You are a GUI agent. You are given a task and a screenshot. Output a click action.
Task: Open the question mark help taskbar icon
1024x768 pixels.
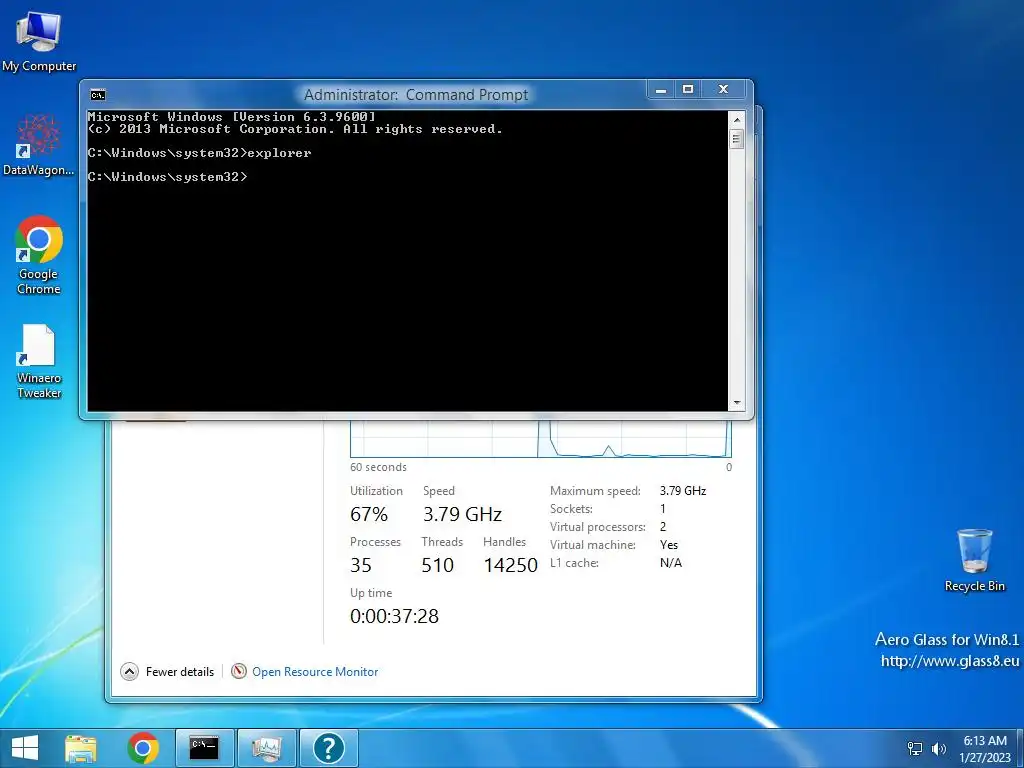click(328, 748)
